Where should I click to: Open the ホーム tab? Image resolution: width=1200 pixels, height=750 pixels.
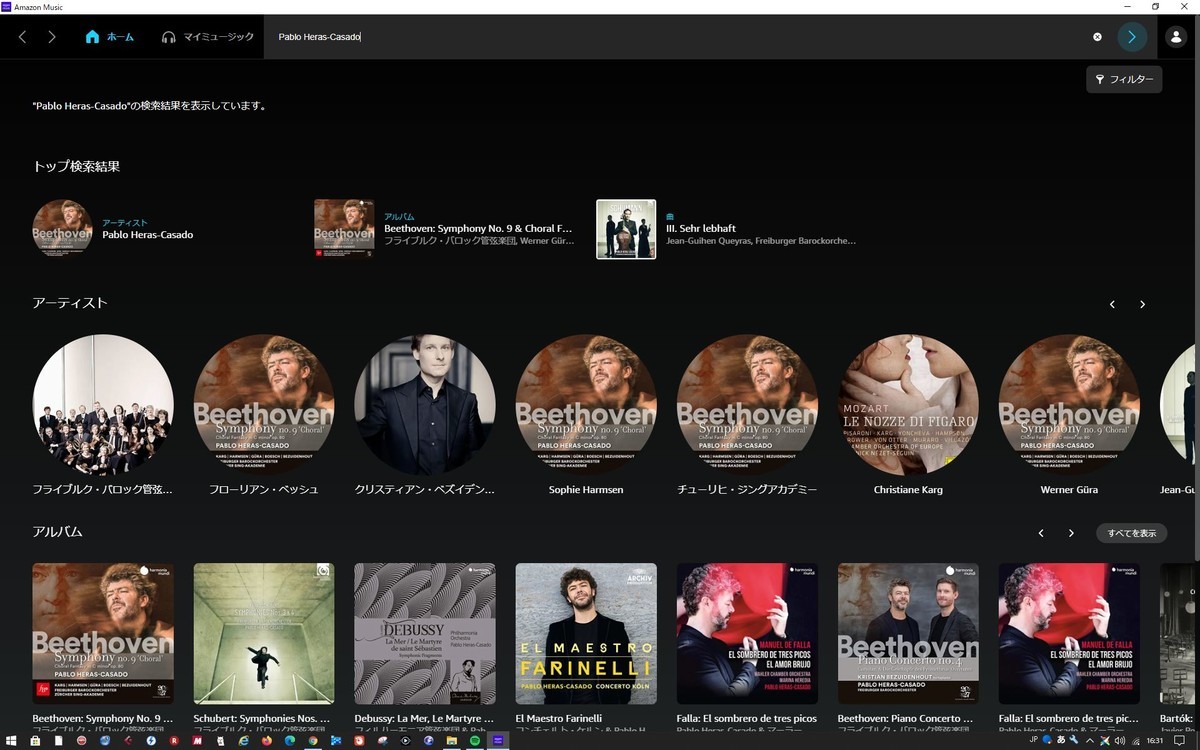[x=110, y=37]
